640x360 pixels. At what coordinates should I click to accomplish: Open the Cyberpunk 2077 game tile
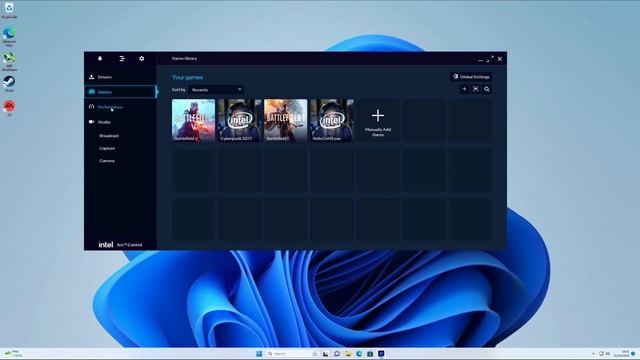click(x=240, y=120)
